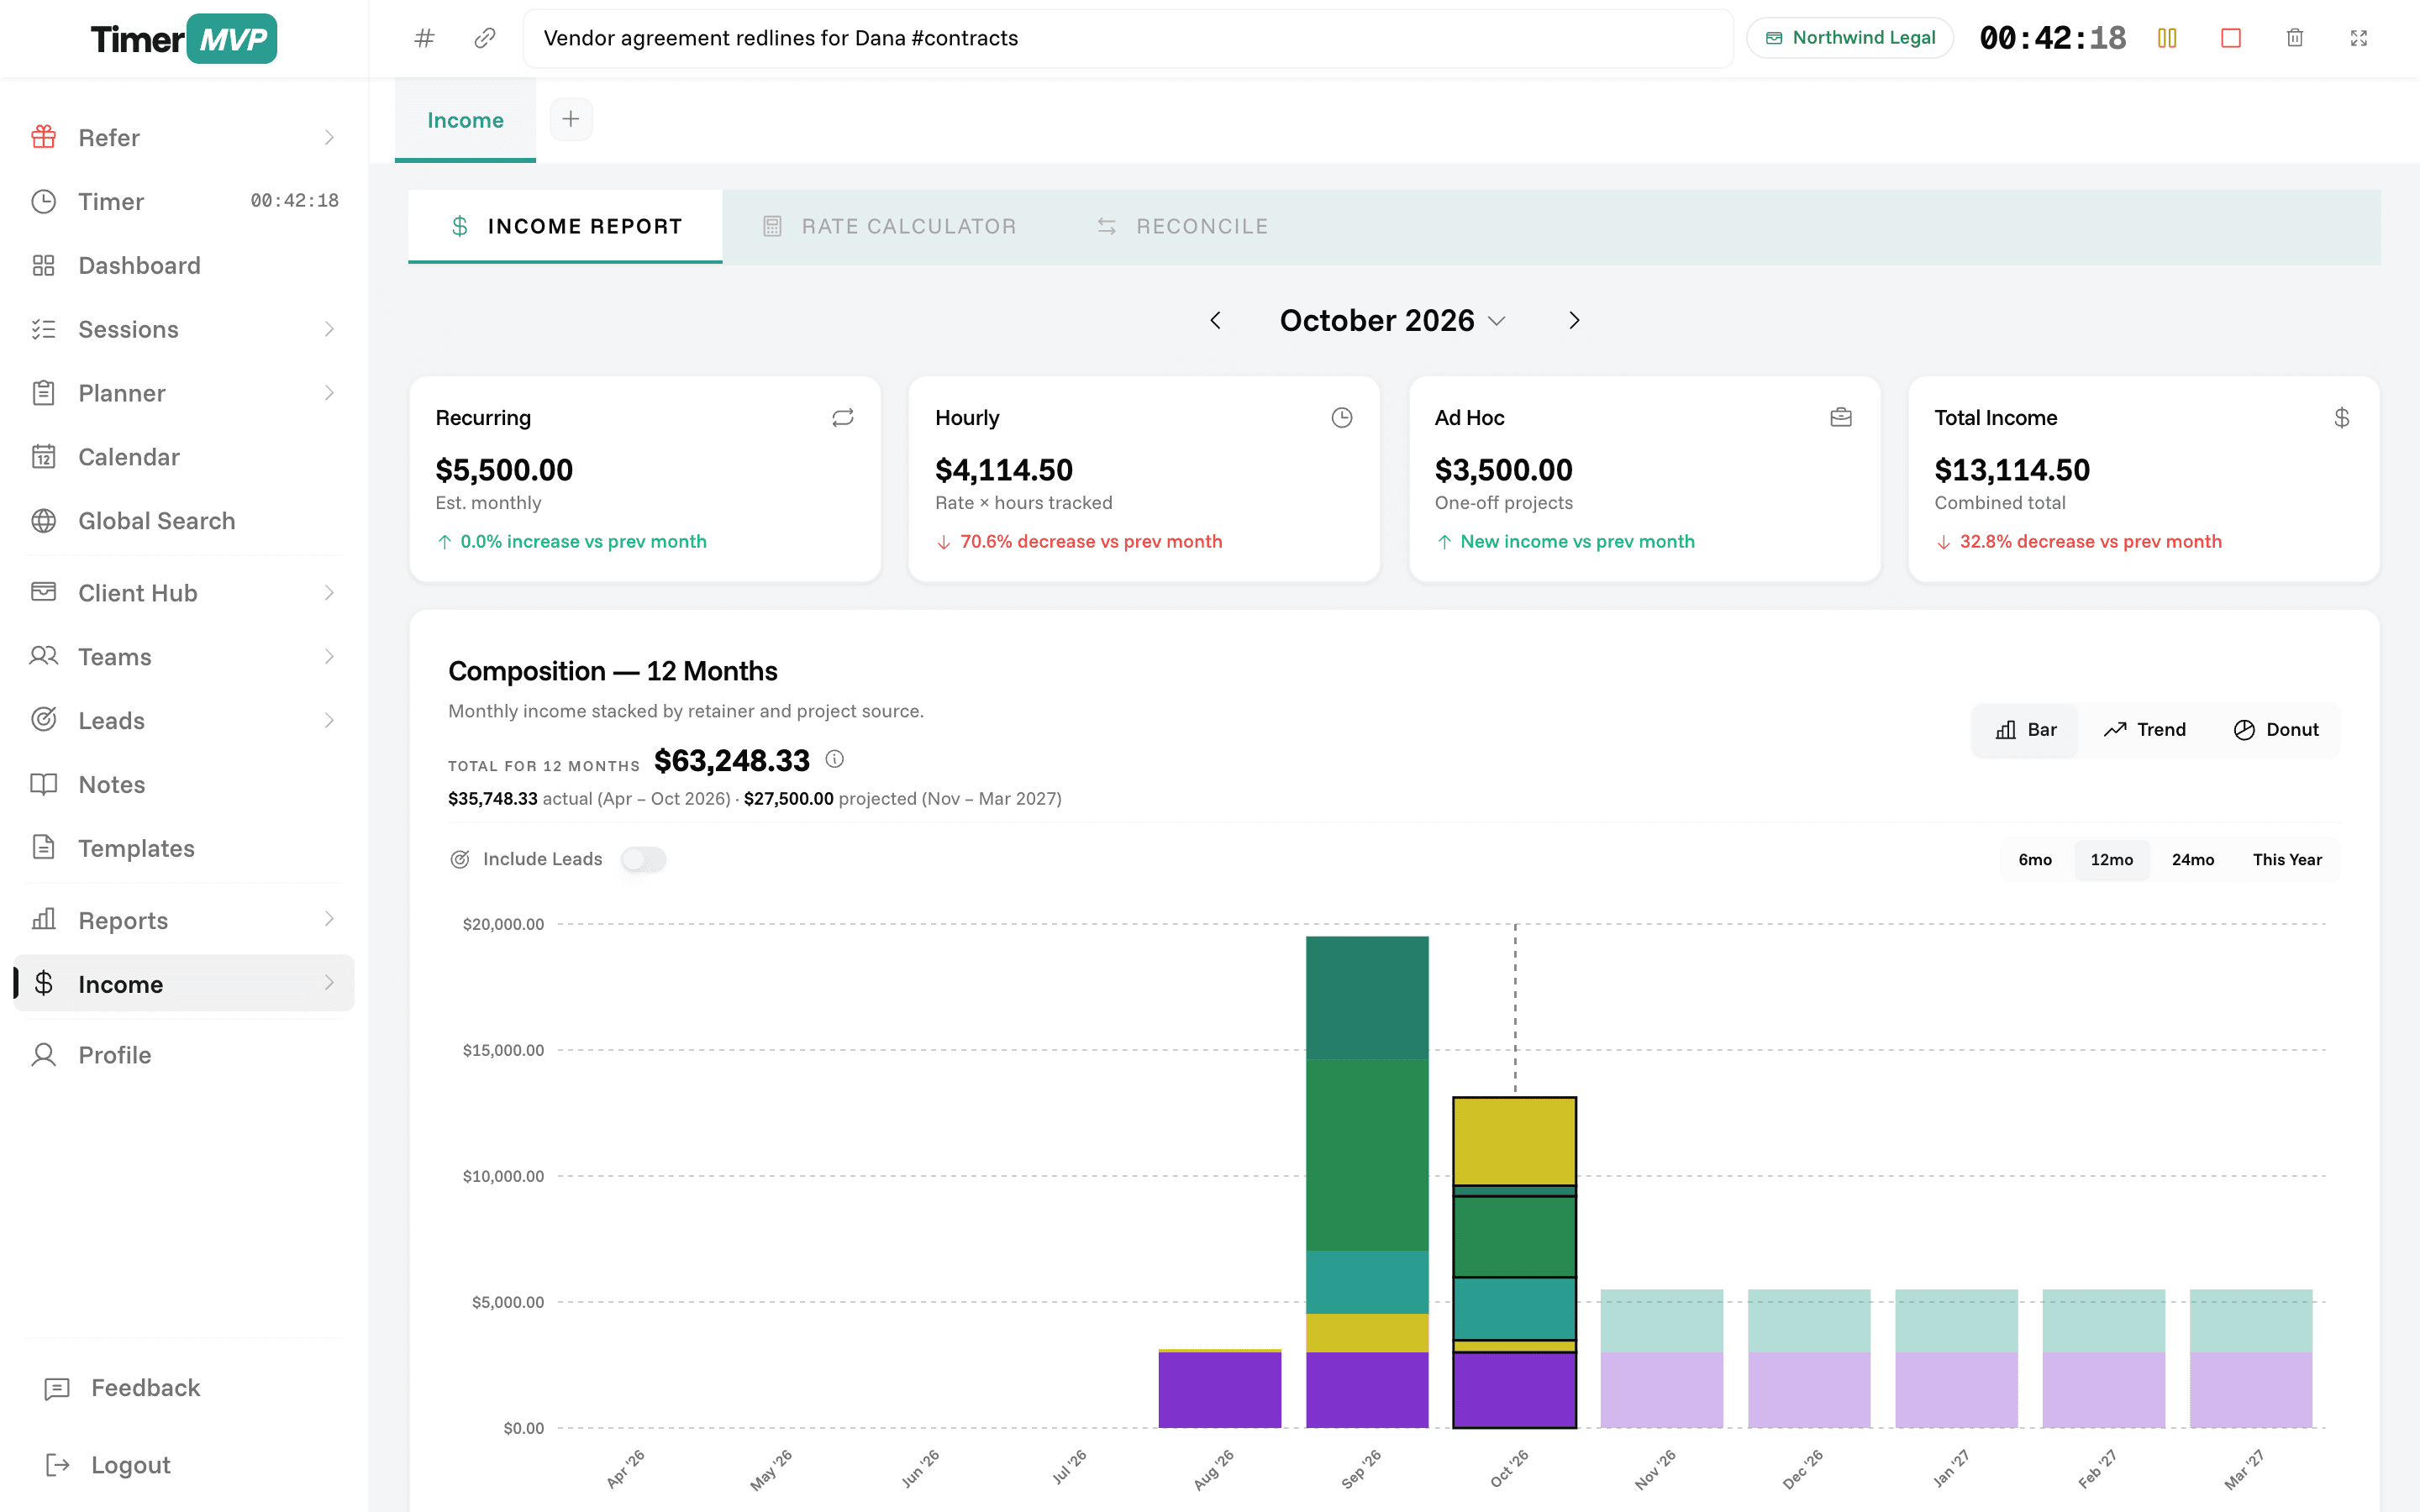Select the 24mo range option
2420x1512 pixels.
tap(2193, 860)
